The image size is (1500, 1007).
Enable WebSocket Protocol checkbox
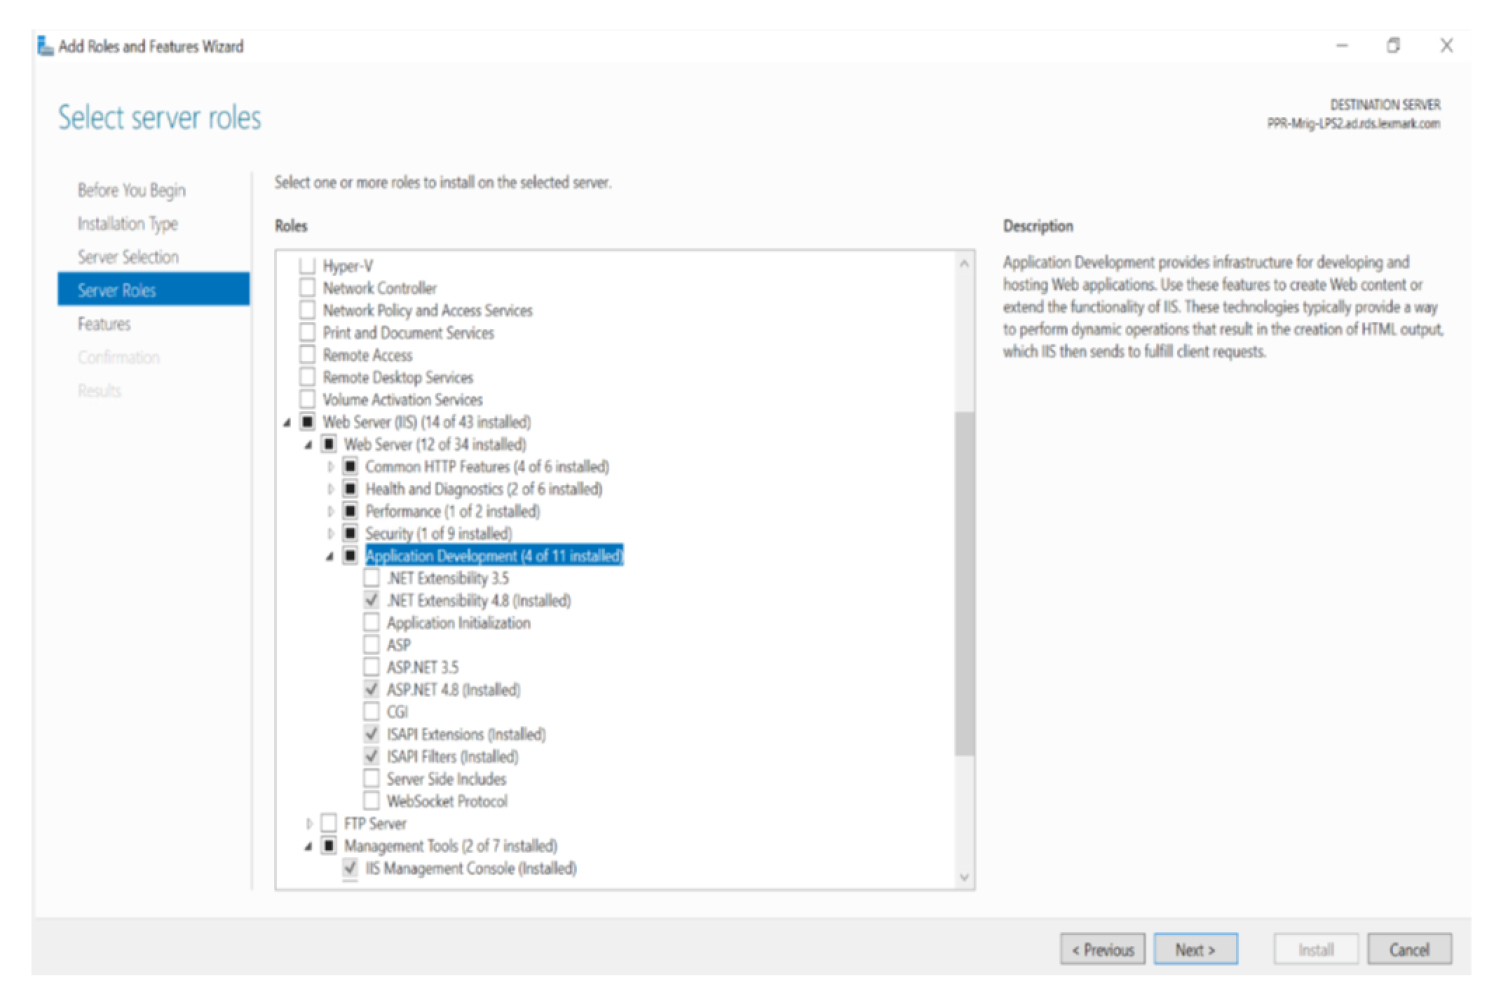coord(372,801)
